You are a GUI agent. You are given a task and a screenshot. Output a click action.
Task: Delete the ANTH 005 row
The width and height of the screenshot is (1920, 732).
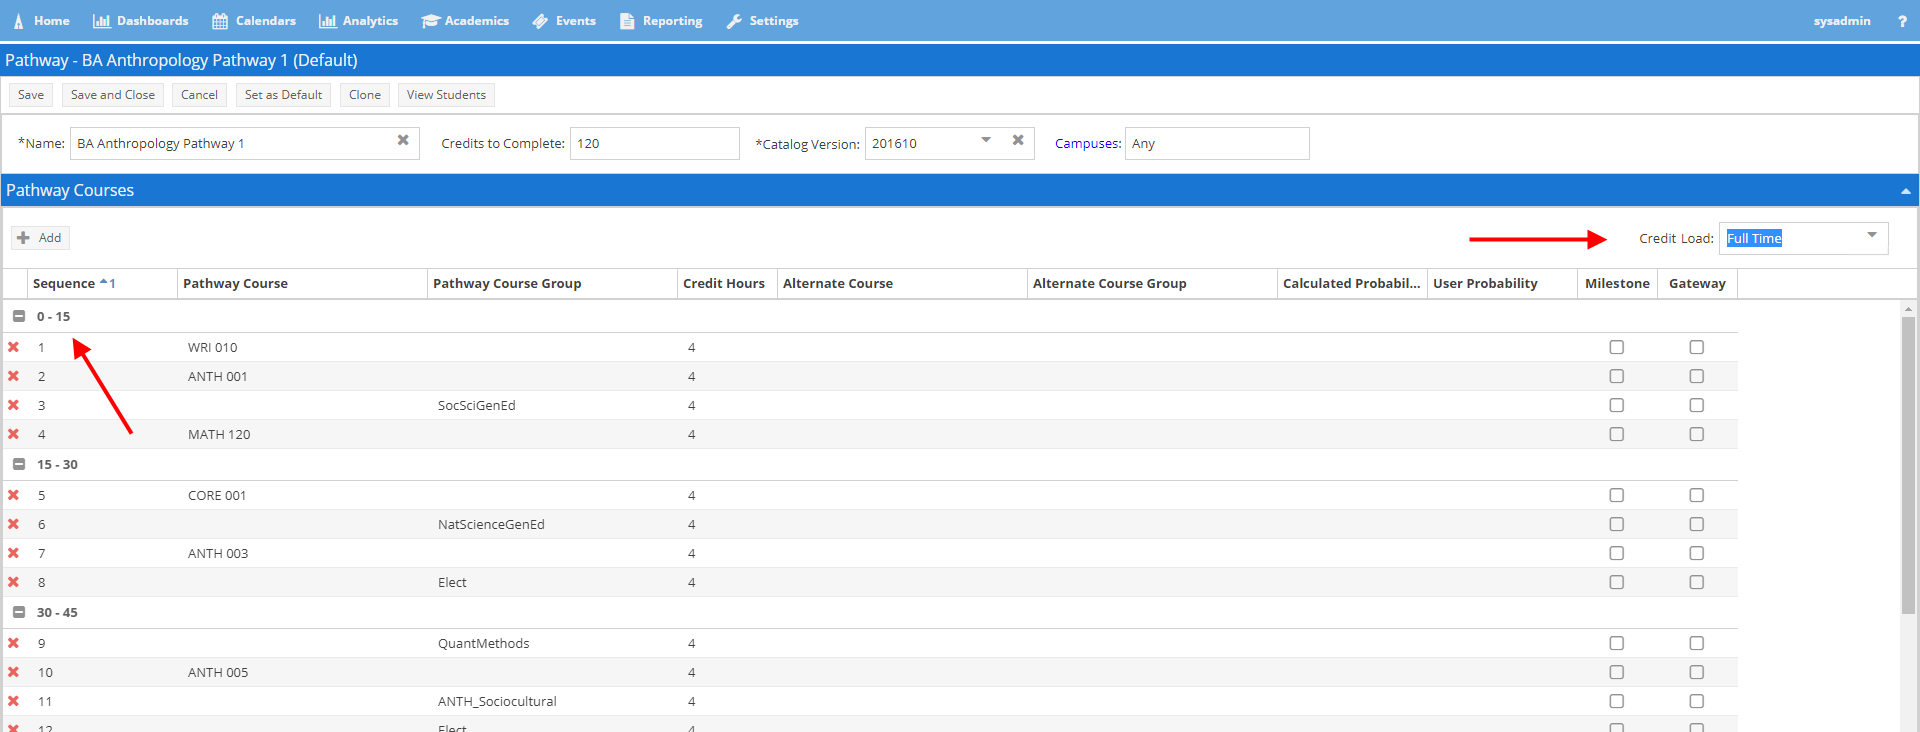(x=14, y=672)
